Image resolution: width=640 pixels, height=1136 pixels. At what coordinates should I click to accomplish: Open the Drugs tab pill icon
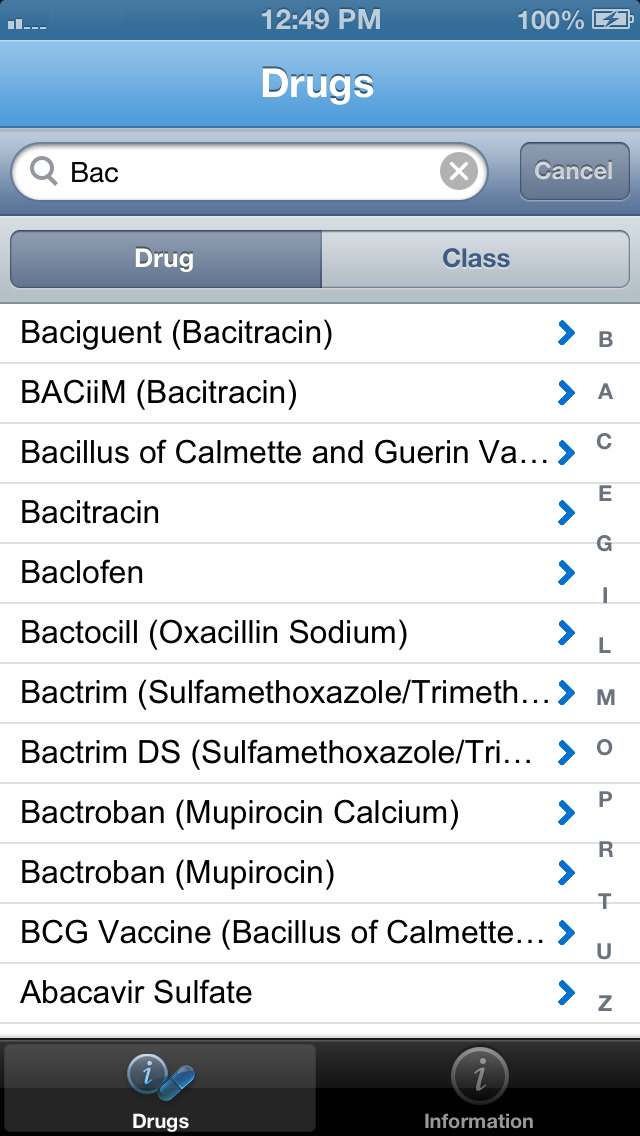pos(160,1076)
